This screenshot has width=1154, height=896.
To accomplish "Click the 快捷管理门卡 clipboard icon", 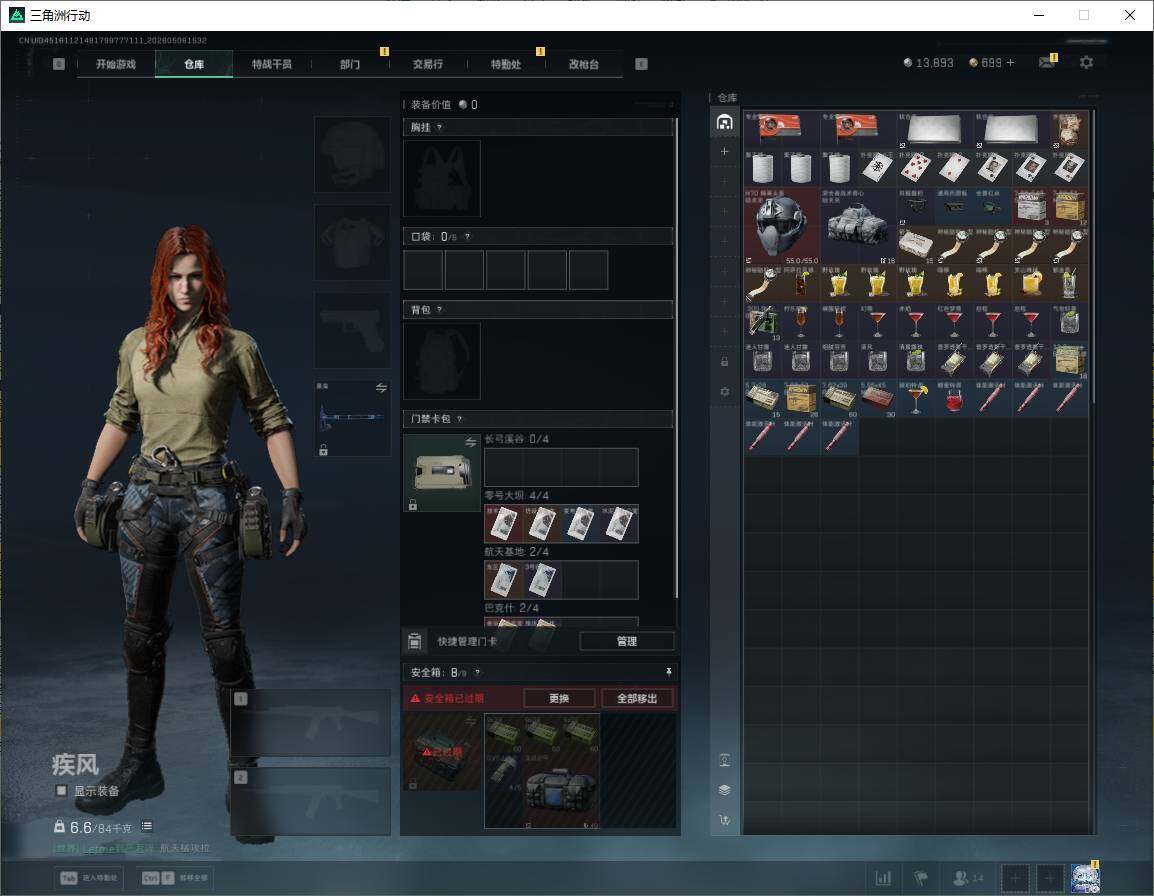I will [414, 641].
